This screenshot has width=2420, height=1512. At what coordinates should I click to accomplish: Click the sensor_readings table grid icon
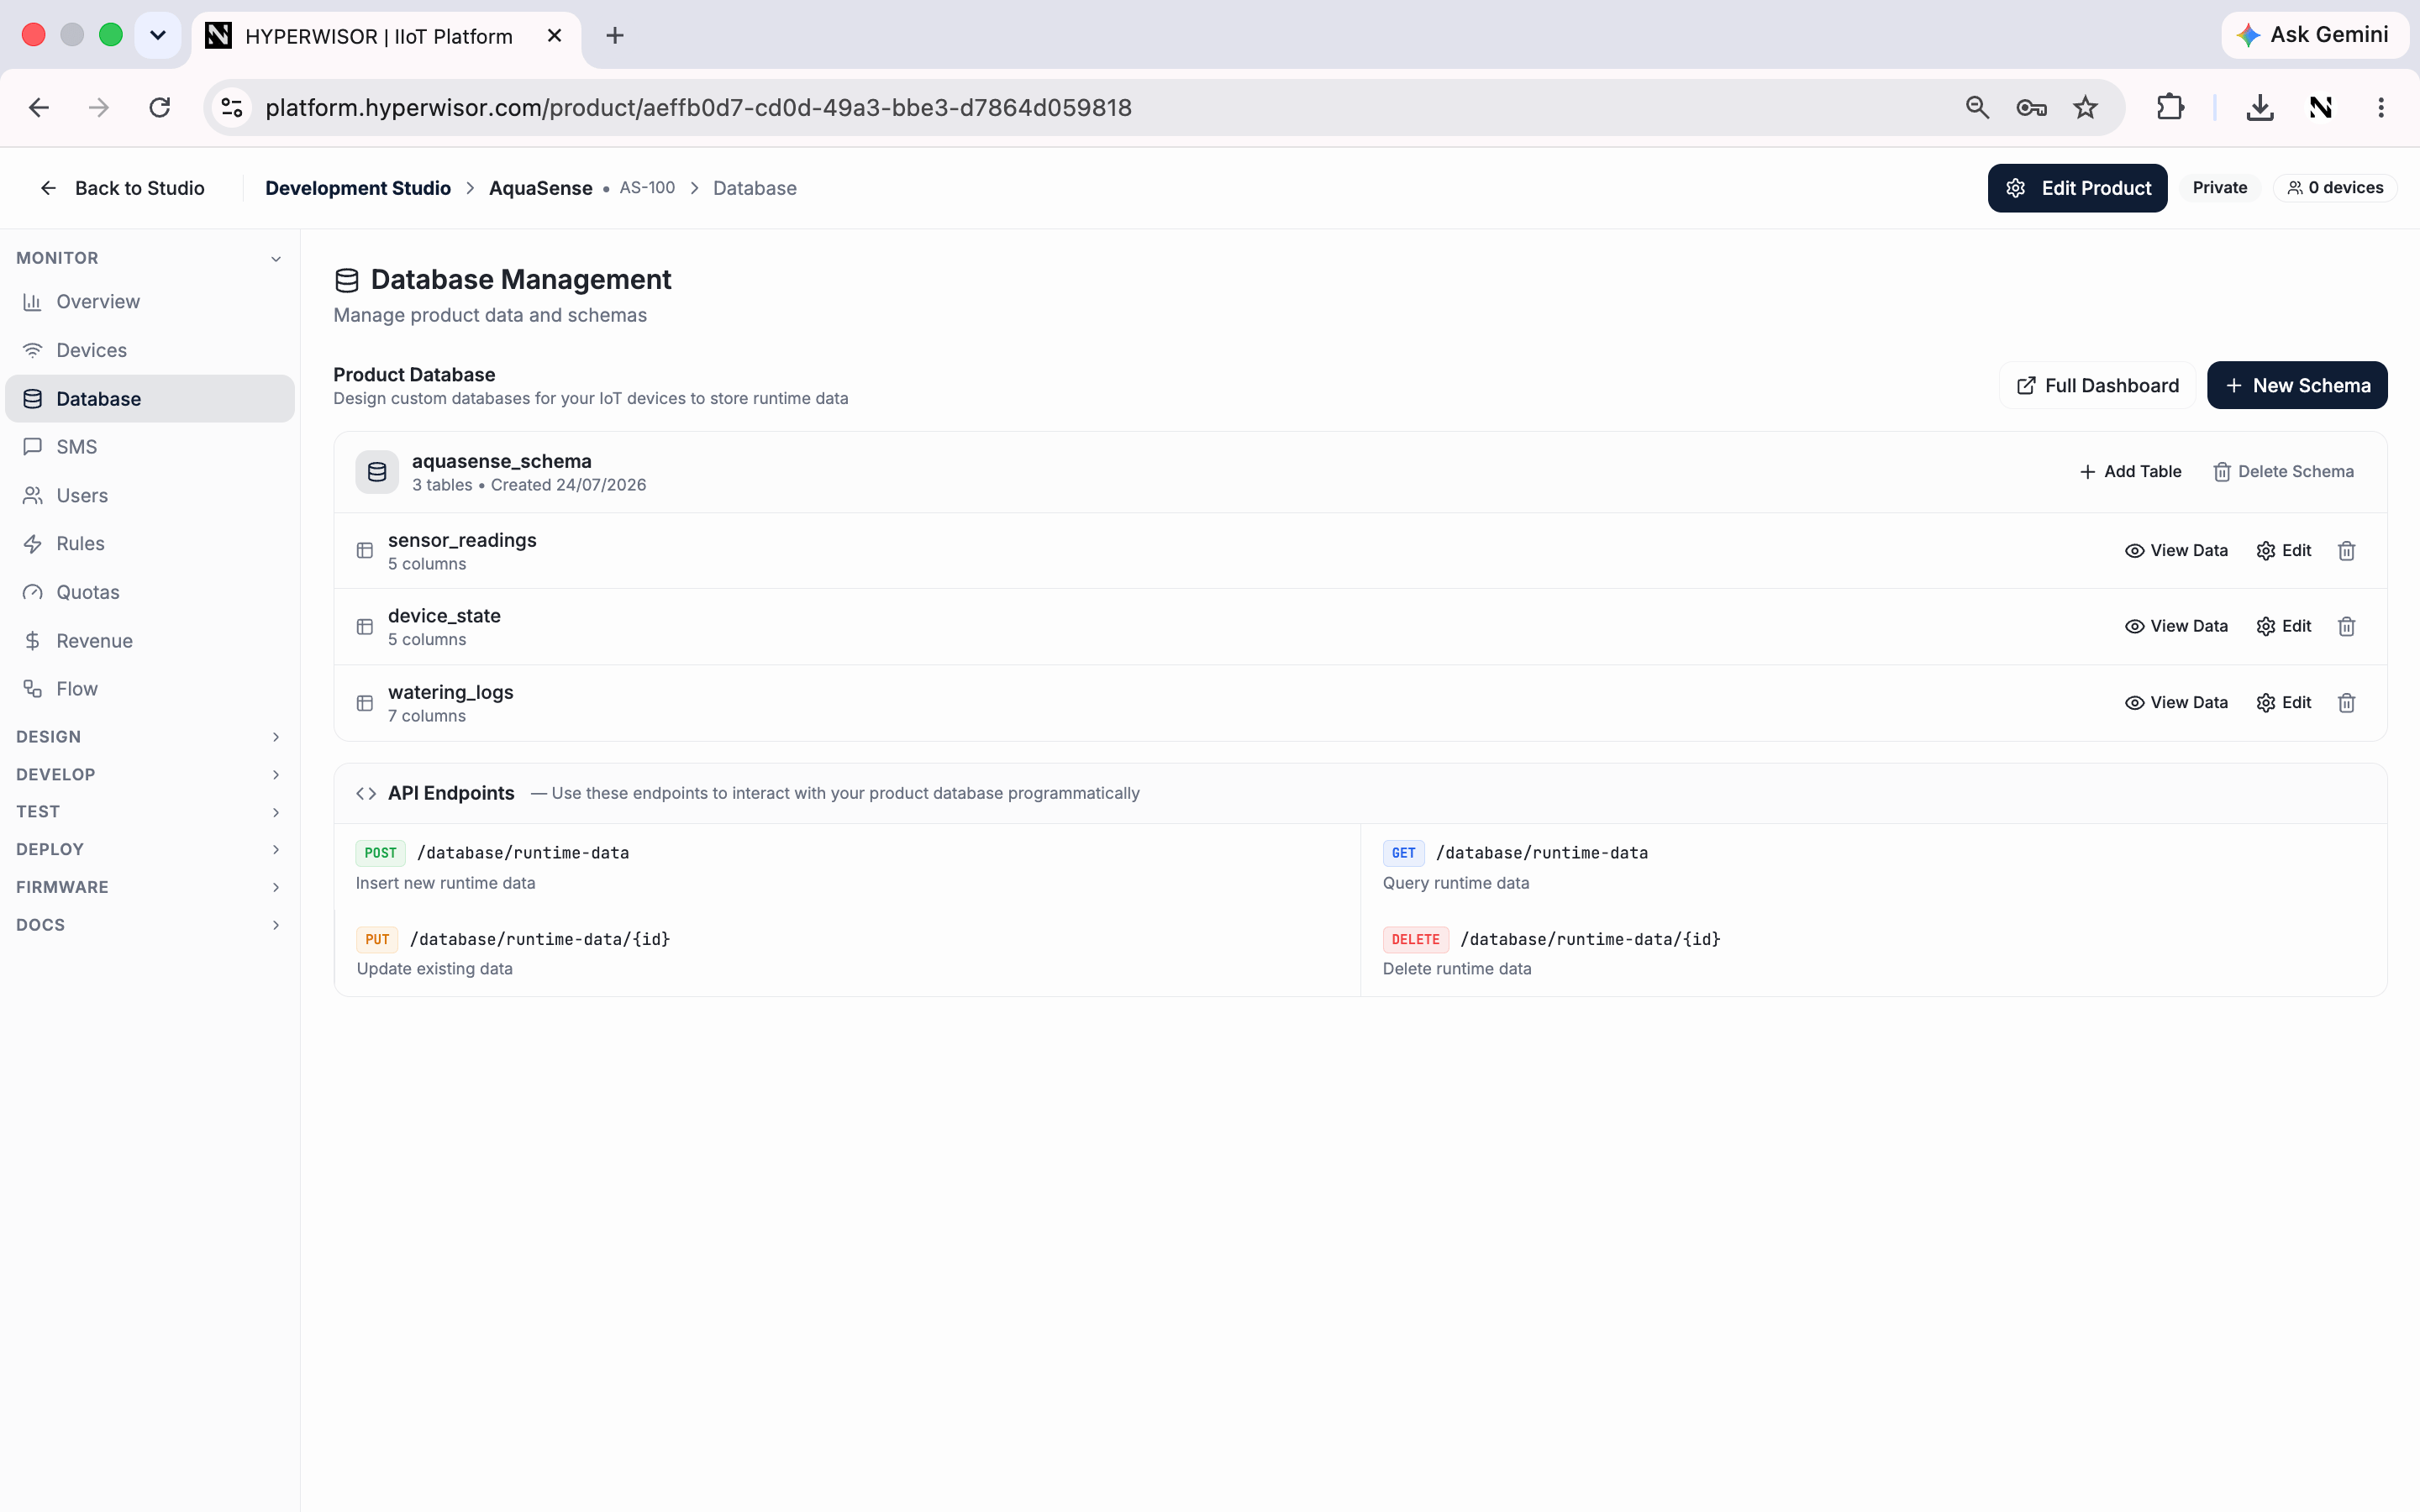coord(365,551)
